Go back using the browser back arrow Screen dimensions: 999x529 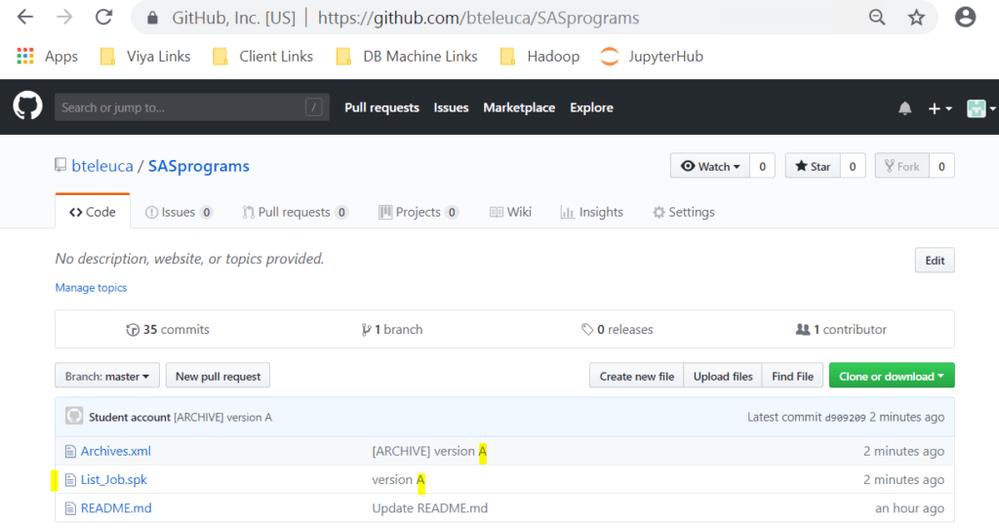point(25,17)
